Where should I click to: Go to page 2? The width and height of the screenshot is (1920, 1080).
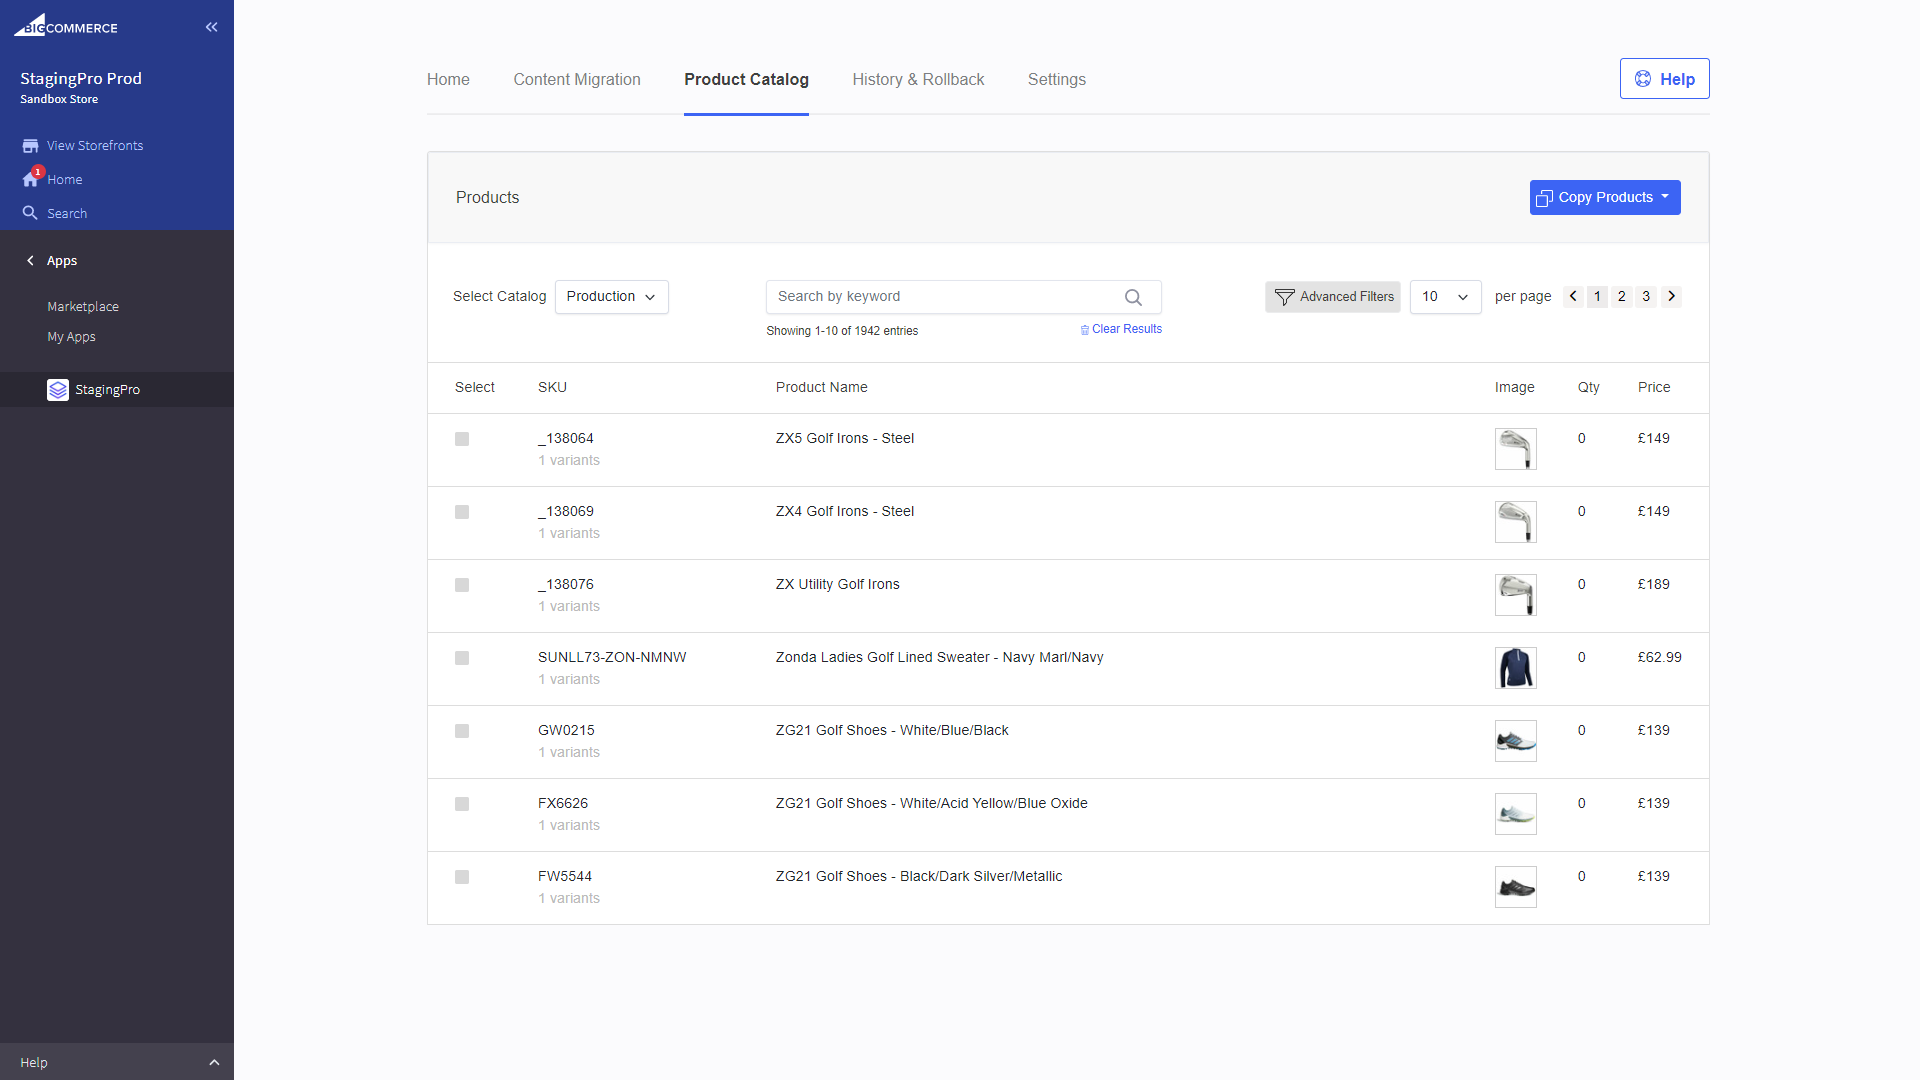(1622, 297)
